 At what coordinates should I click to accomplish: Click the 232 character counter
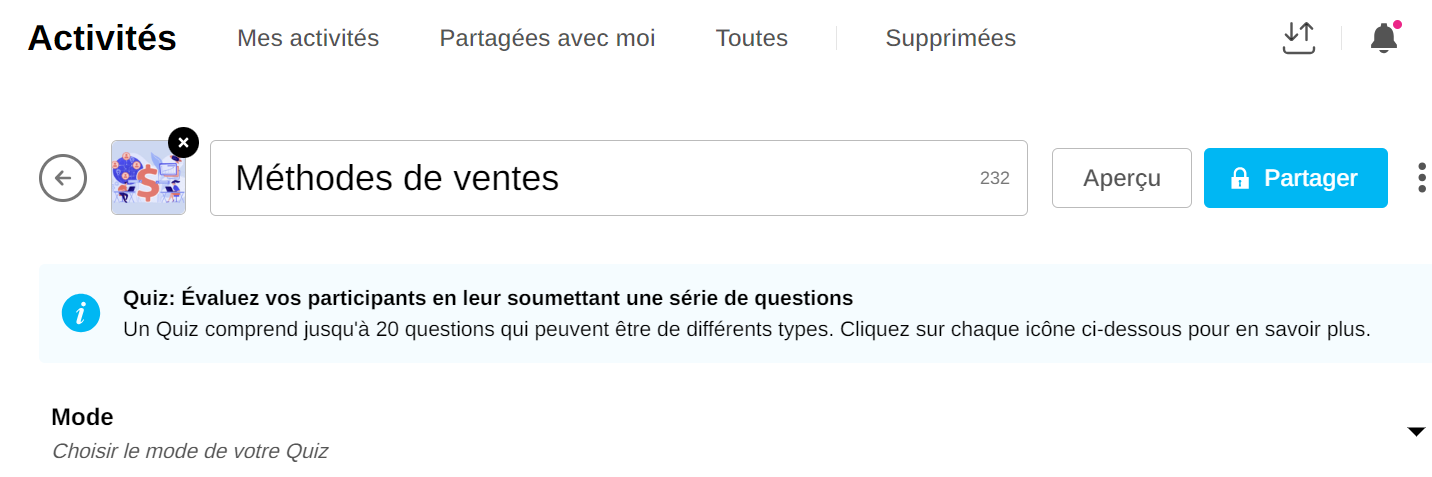(994, 178)
